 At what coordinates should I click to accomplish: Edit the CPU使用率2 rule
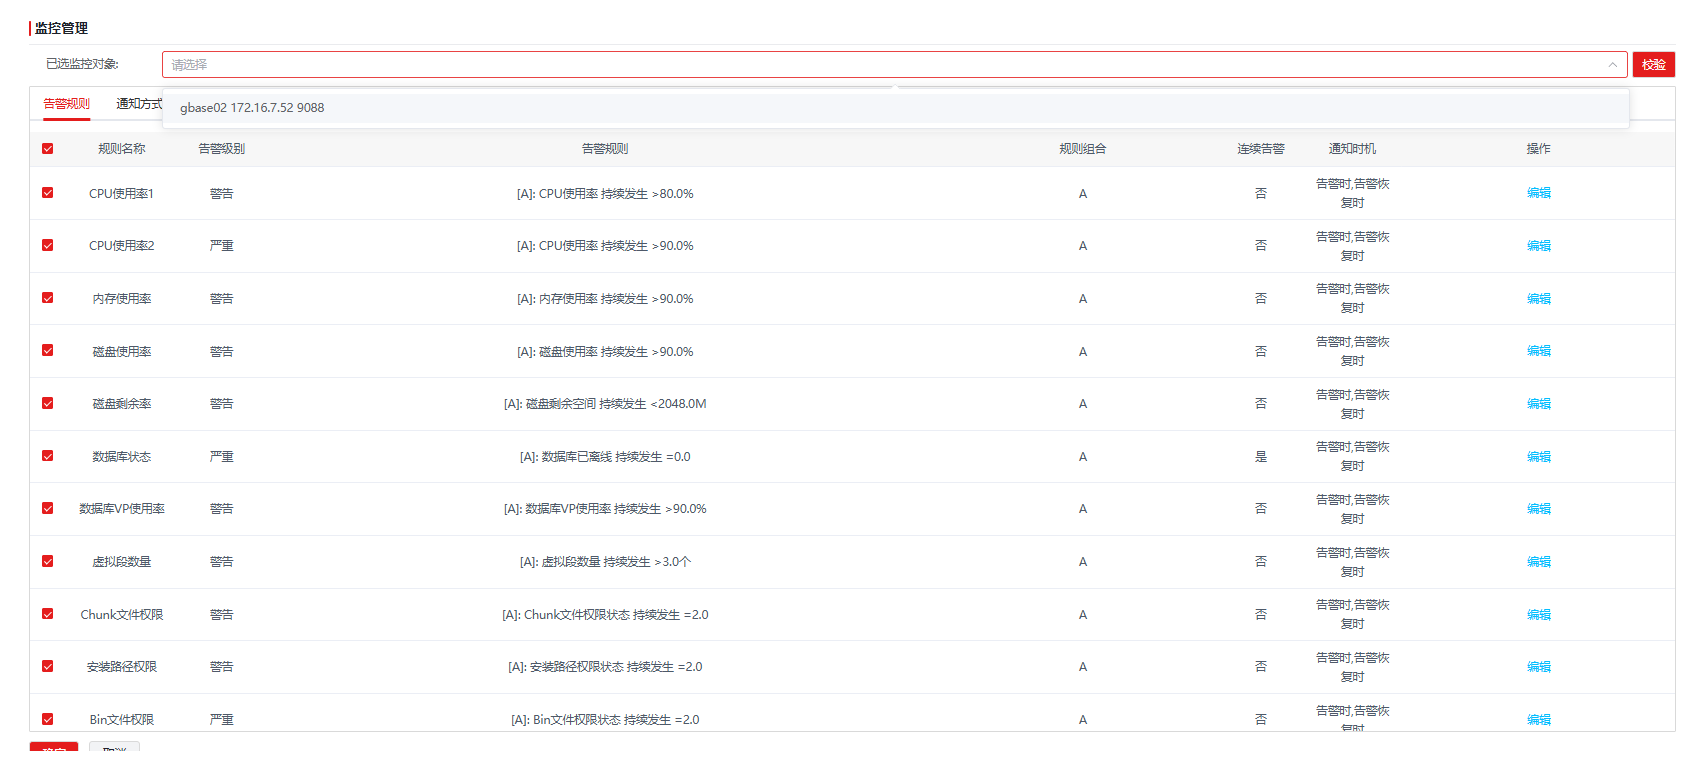(1538, 246)
